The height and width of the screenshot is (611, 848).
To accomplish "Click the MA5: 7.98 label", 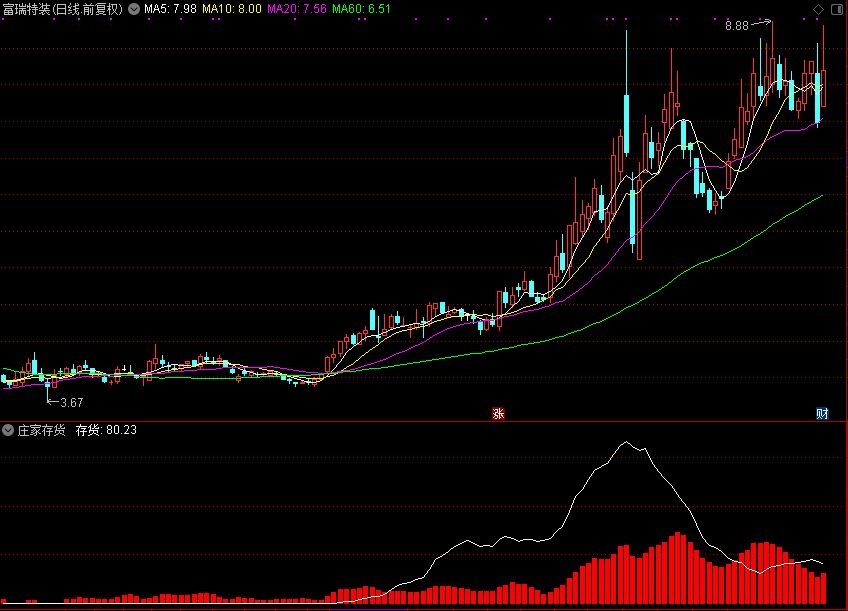I will [170, 9].
